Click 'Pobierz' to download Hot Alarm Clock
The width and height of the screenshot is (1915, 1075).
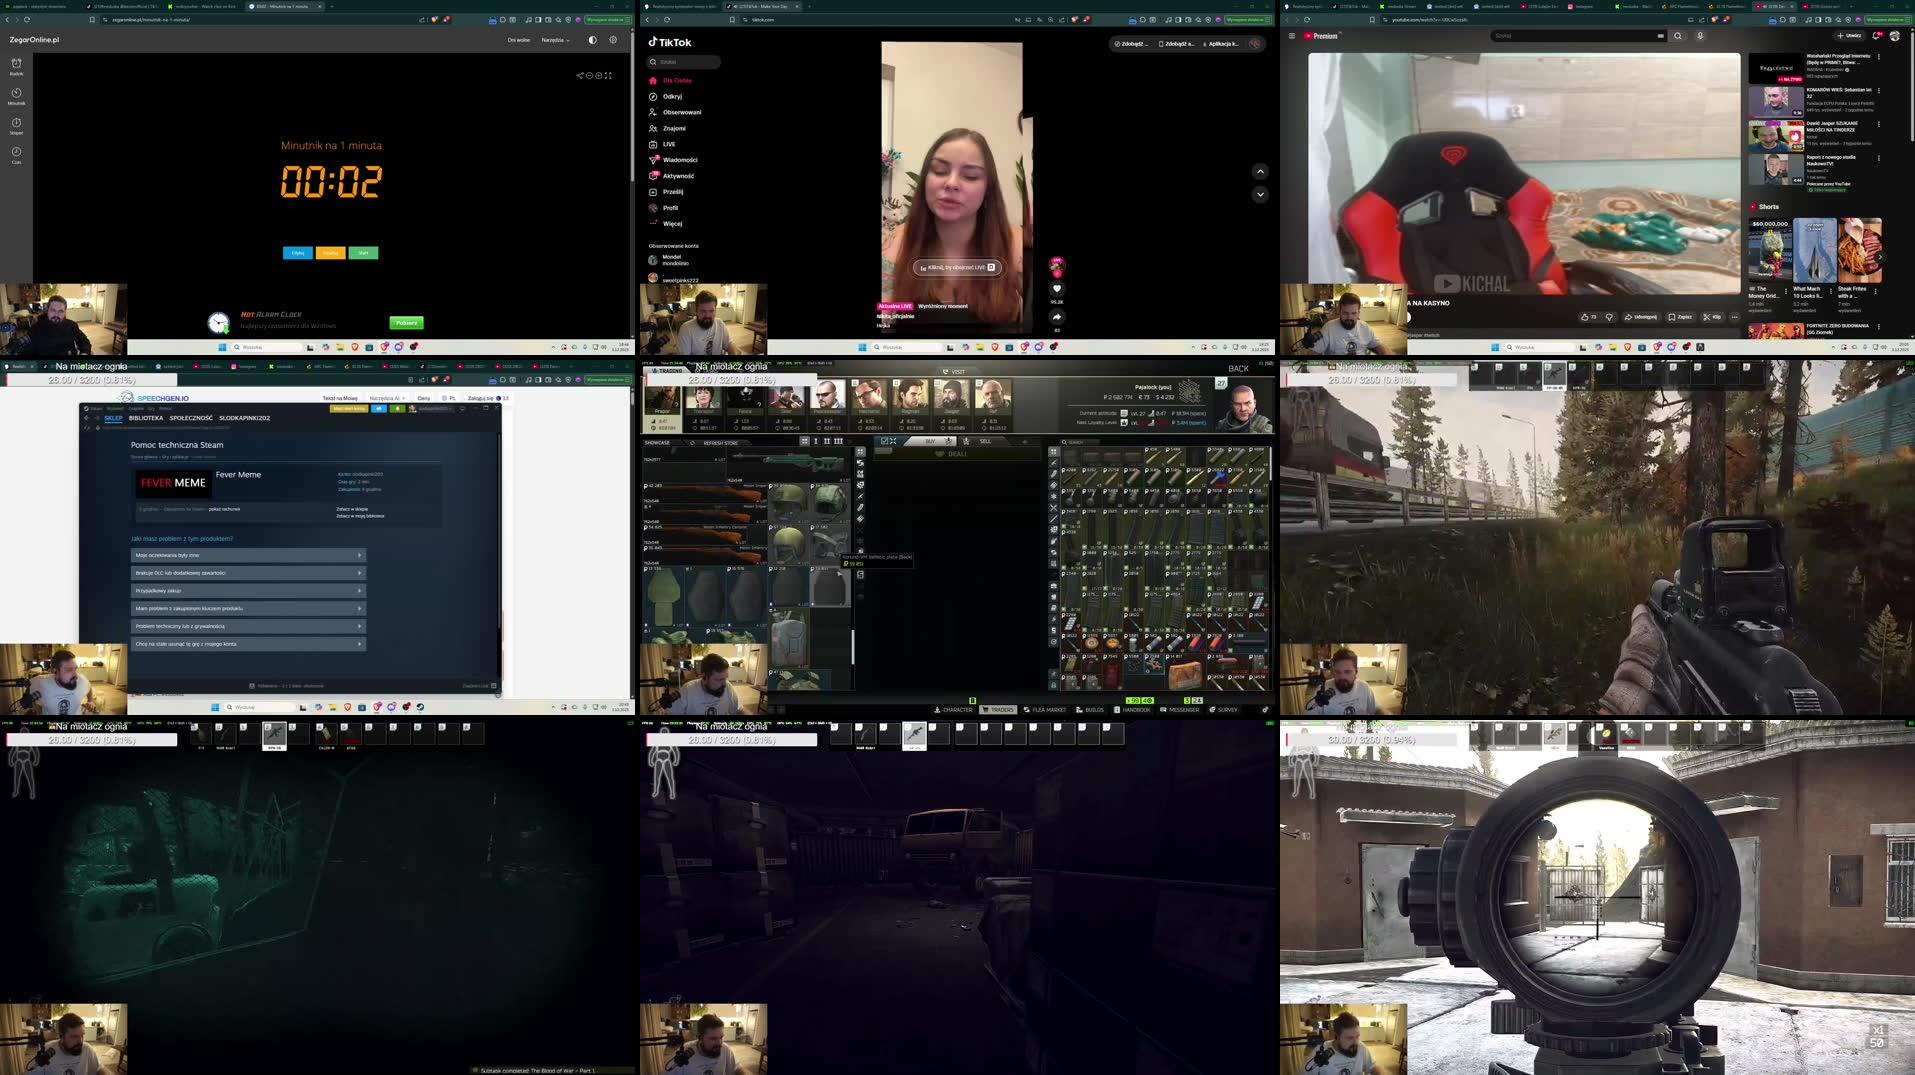[405, 323]
